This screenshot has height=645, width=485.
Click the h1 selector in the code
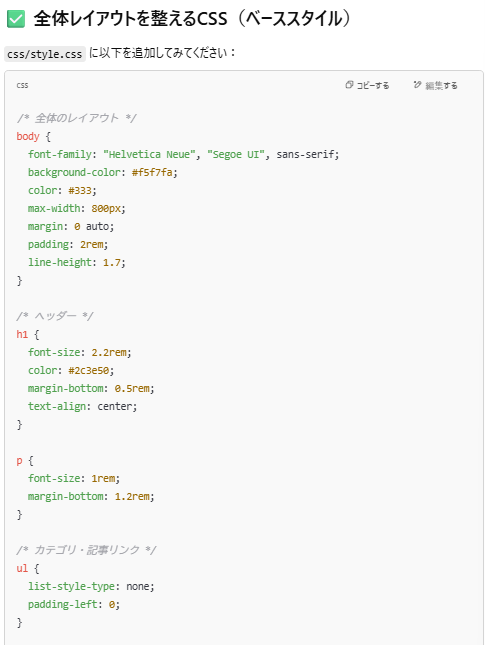pyautogui.click(x=22, y=334)
